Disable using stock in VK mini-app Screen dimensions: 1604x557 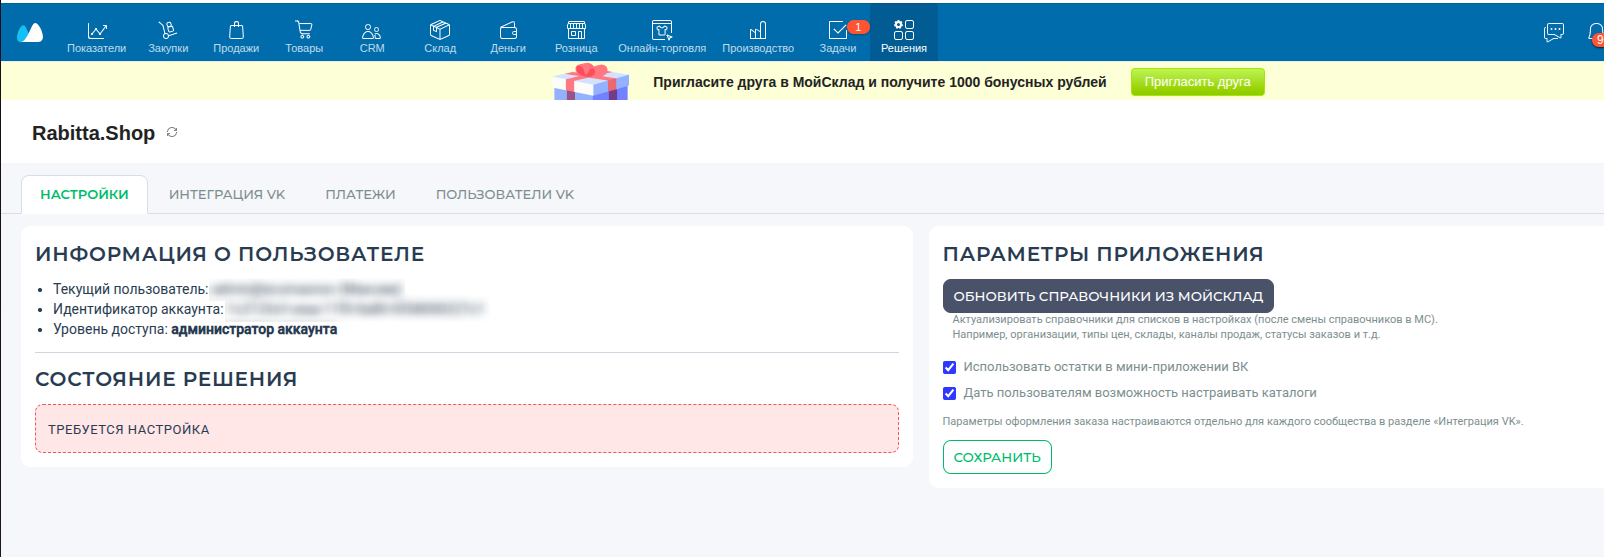tap(949, 367)
